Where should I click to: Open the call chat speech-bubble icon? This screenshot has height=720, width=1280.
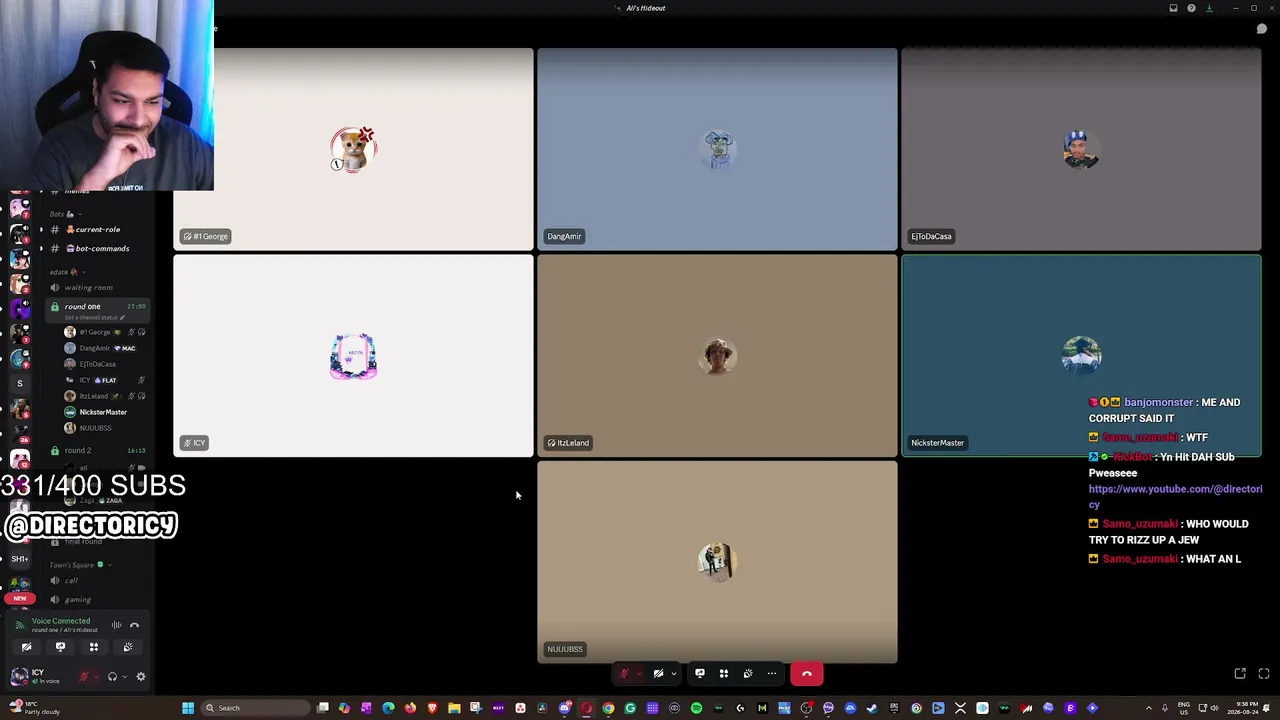click(1262, 29)
